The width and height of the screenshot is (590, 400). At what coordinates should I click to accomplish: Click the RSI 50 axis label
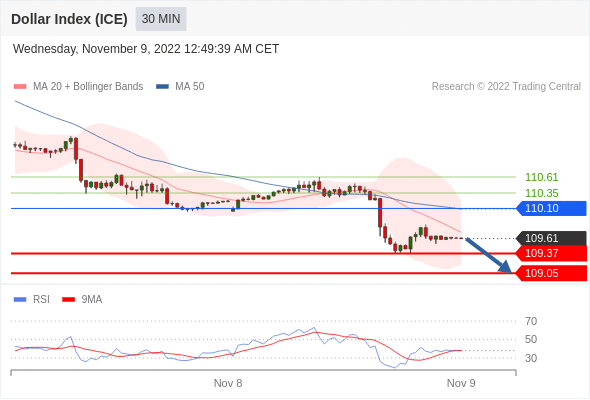coord(531,339)
